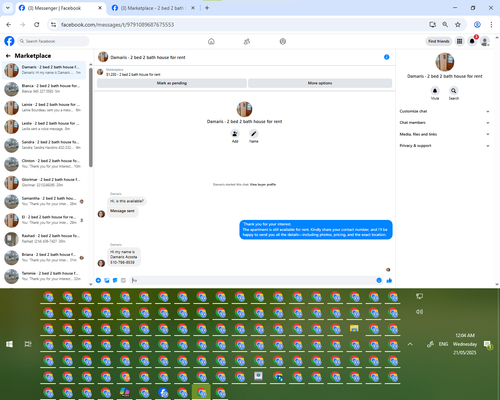Open the taskbar clock showing 12:04 AM
The width and height of the screenshot is (500, 400).
(x=465, y=344)
